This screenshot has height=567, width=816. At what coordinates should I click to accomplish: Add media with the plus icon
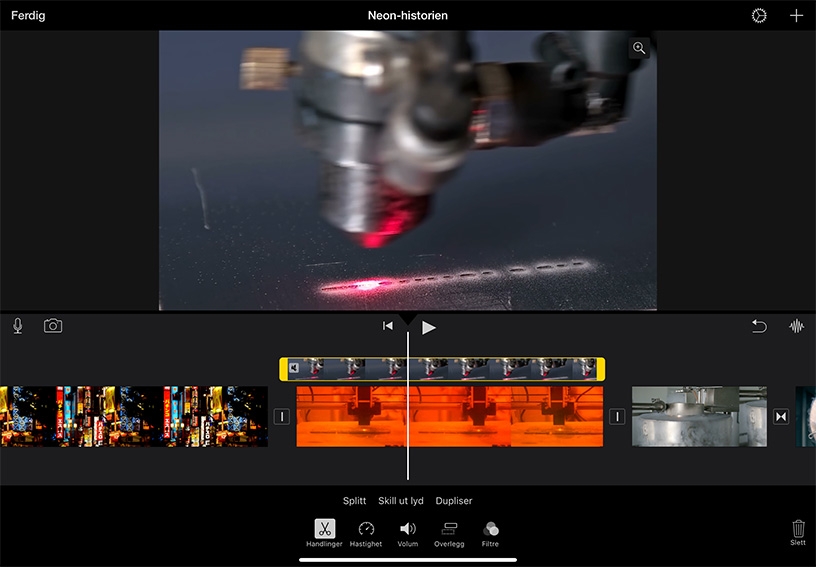(x=796, y=16)
